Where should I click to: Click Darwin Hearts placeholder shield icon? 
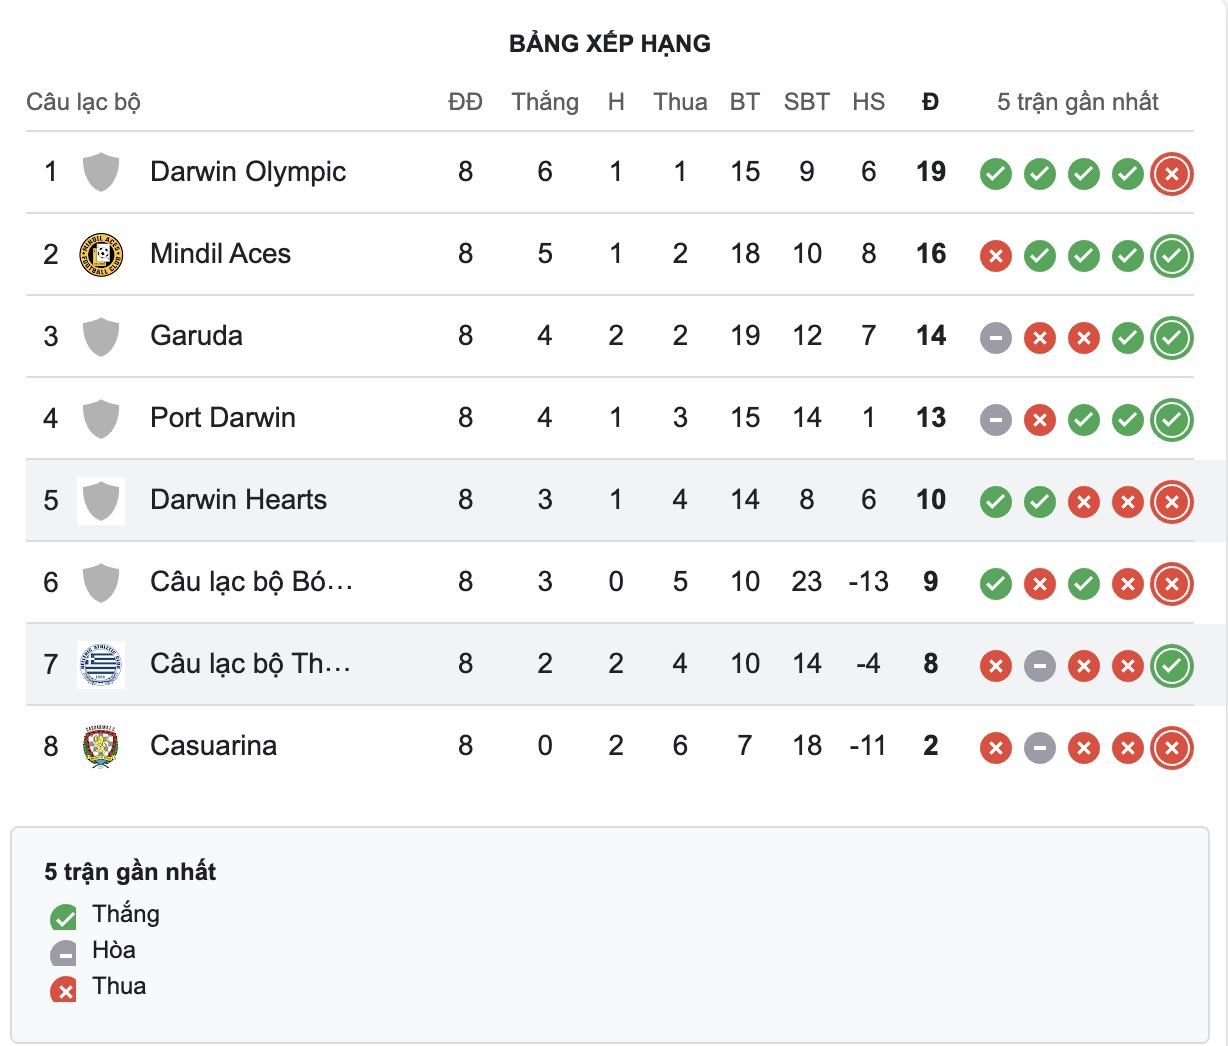101,500
